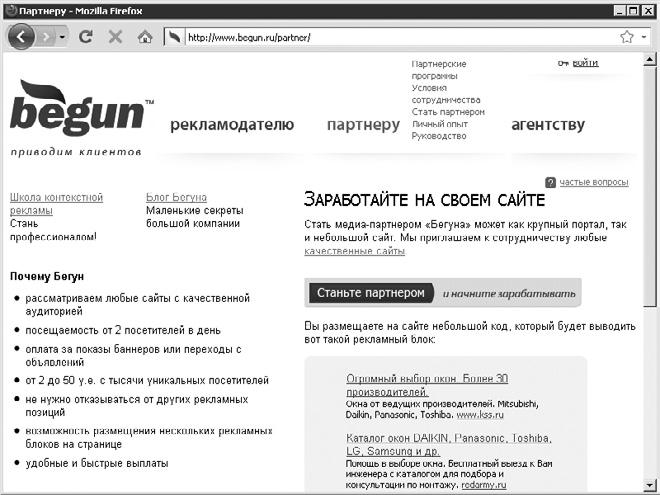This screenshot has height=495, width=660.
Task: Open the history dropdown next to Forward
Action: (62, 36)
